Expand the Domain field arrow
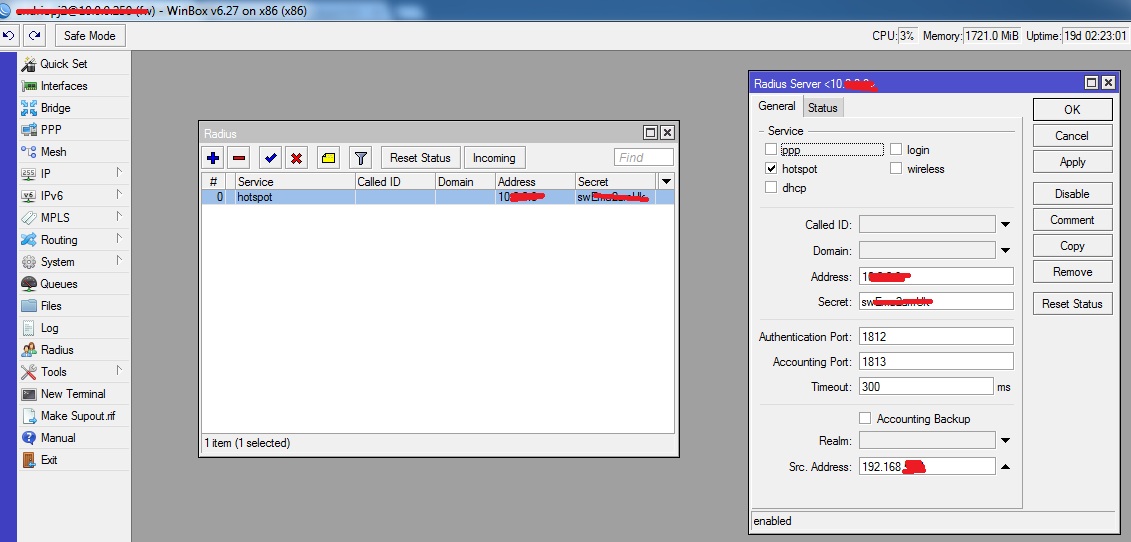 tap(1005, 251)
